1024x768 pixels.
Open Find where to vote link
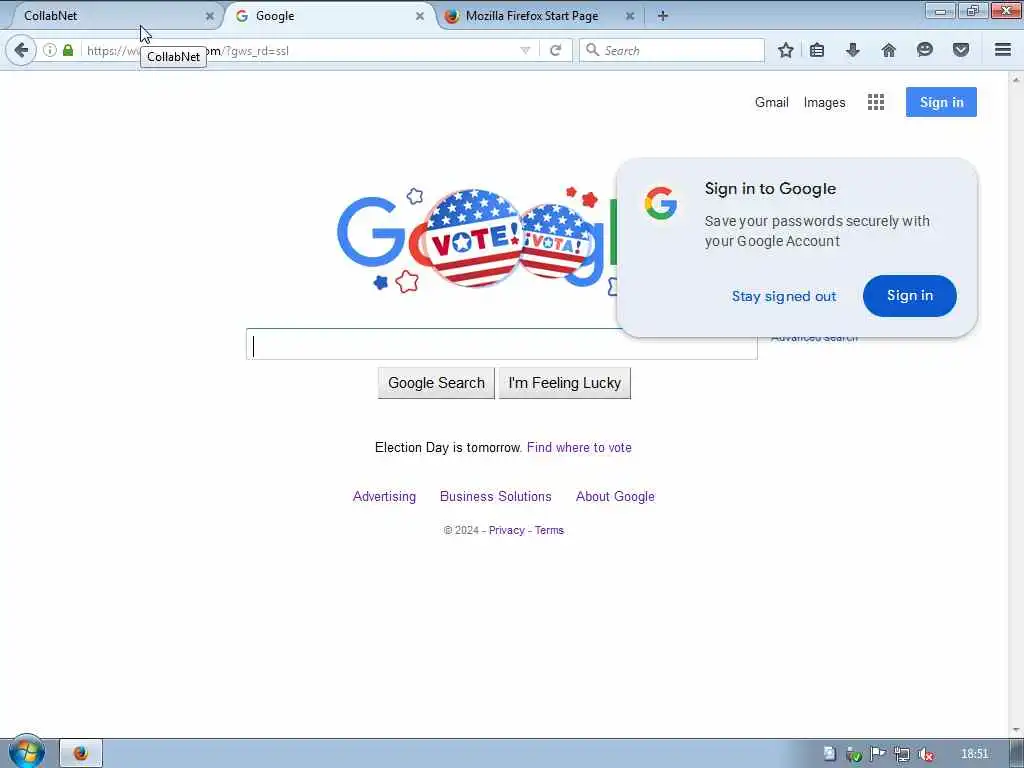(x=579, y=447)
